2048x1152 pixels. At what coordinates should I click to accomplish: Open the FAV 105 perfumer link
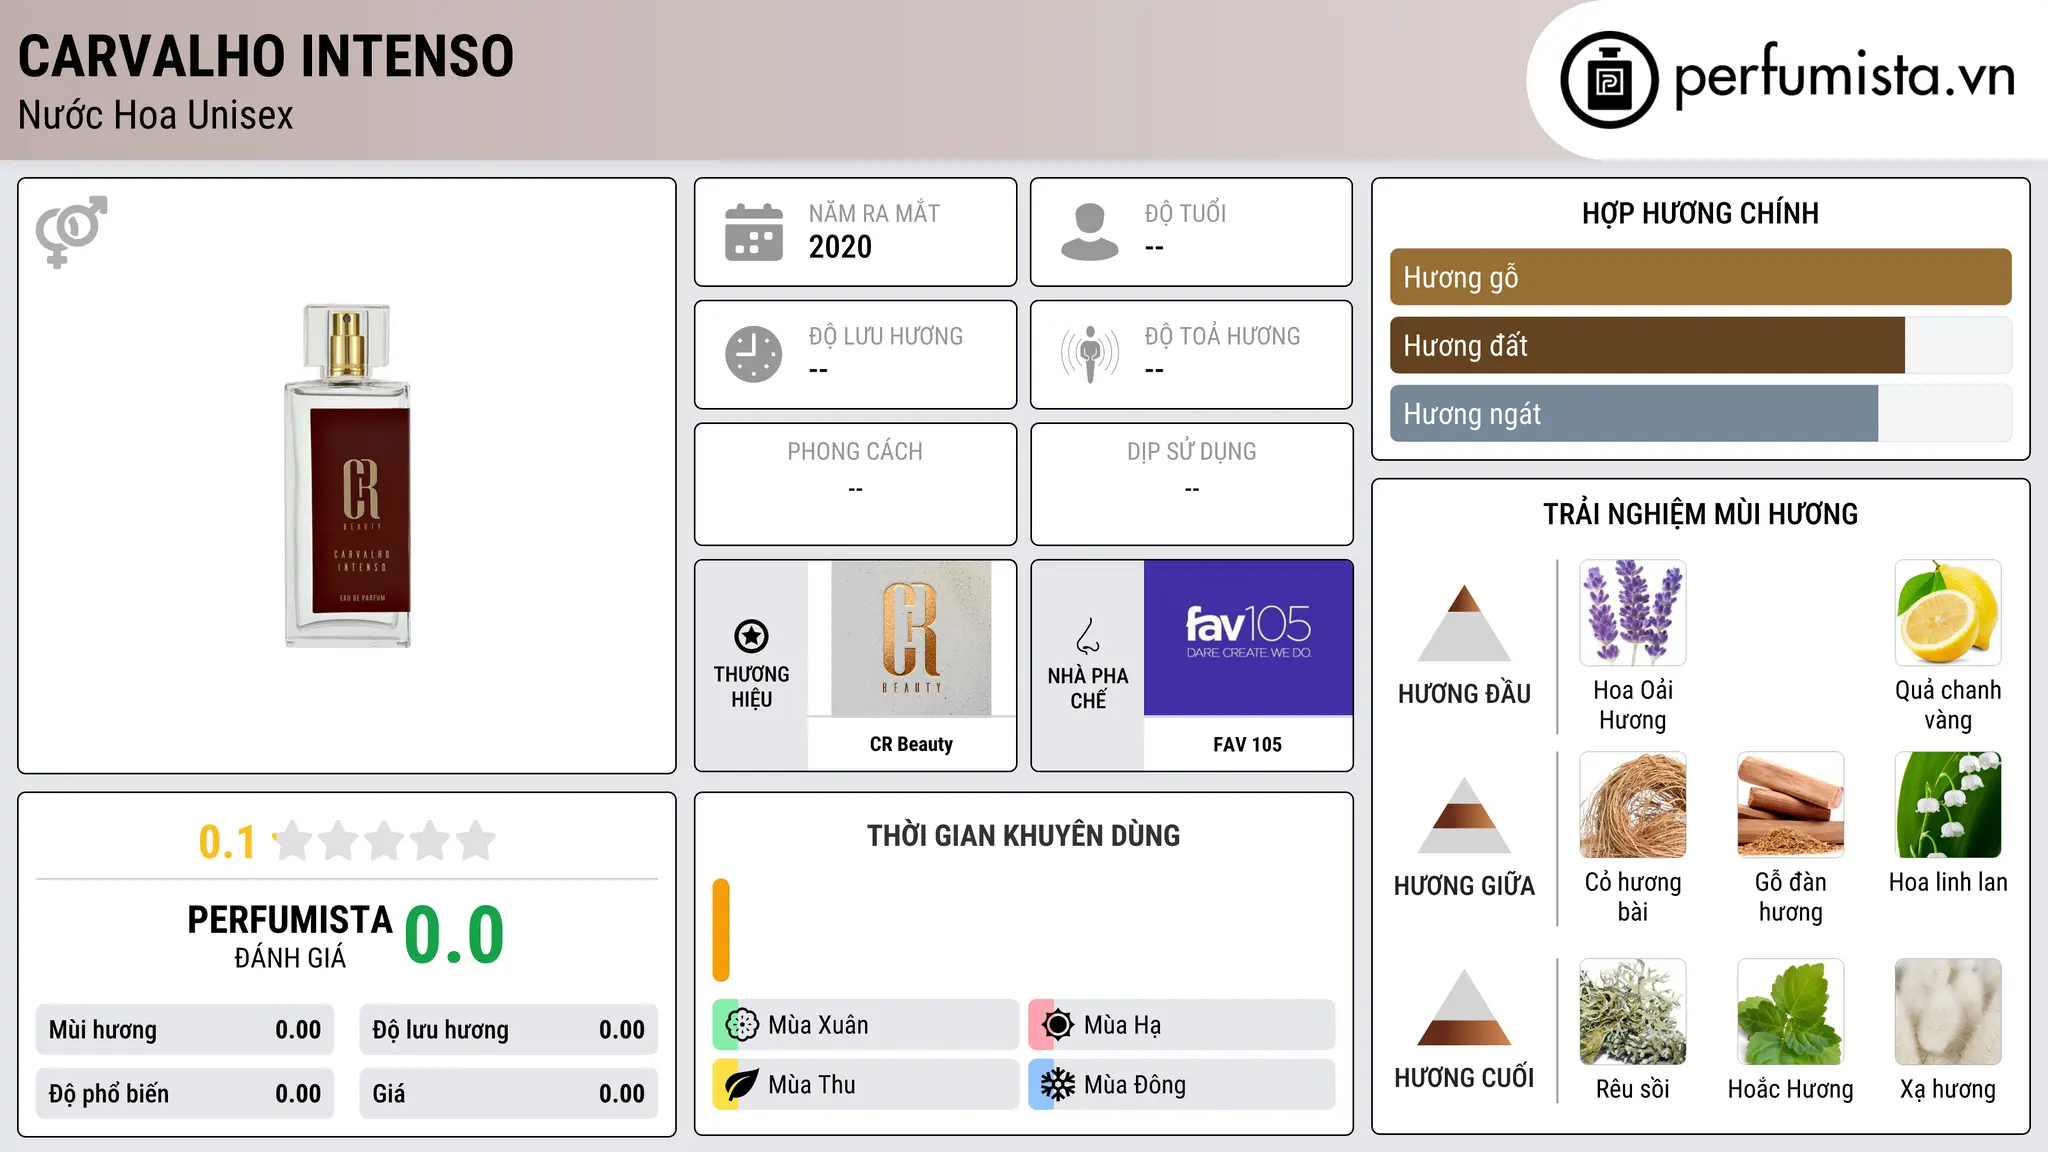[x=1247, y=744]
